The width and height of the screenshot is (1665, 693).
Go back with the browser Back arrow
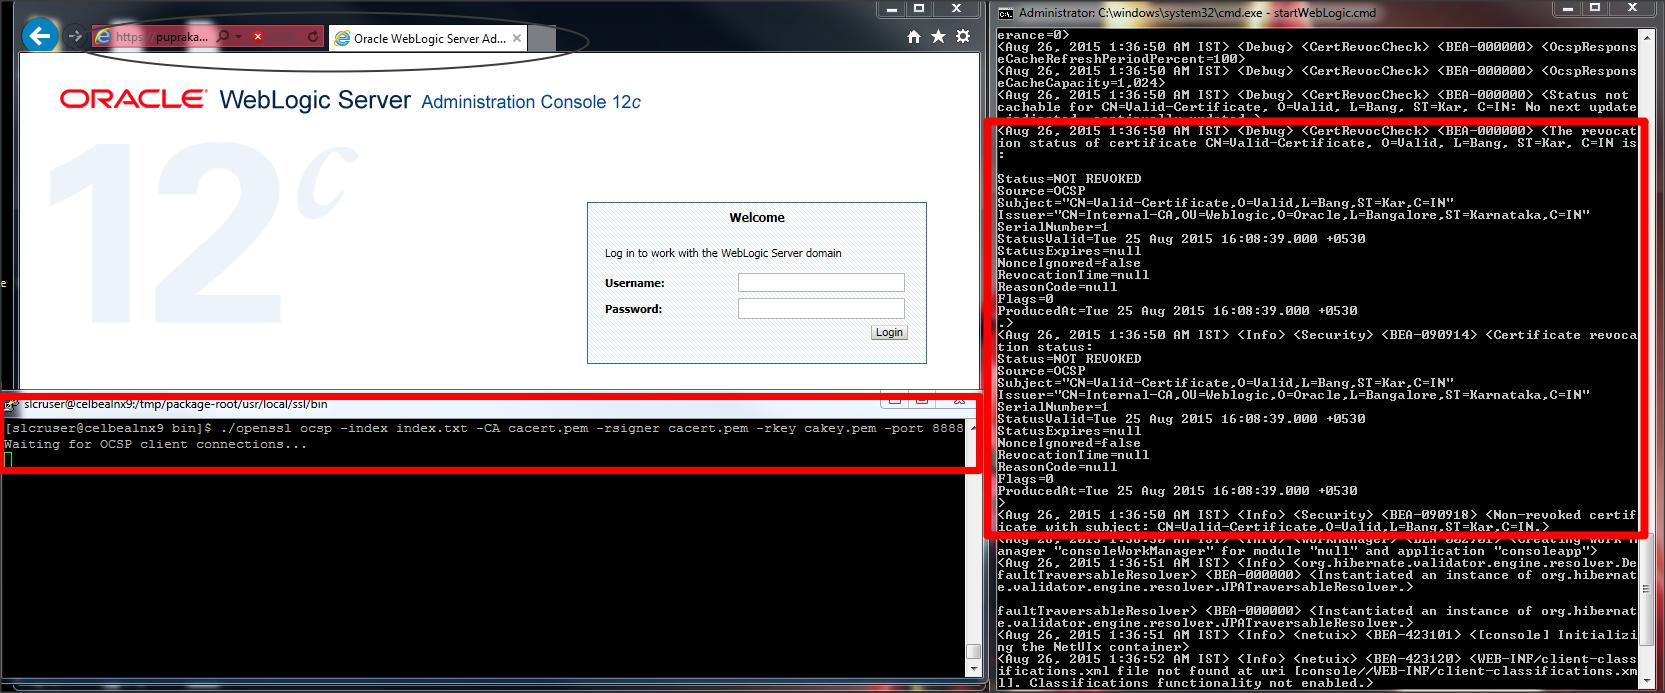39,37
